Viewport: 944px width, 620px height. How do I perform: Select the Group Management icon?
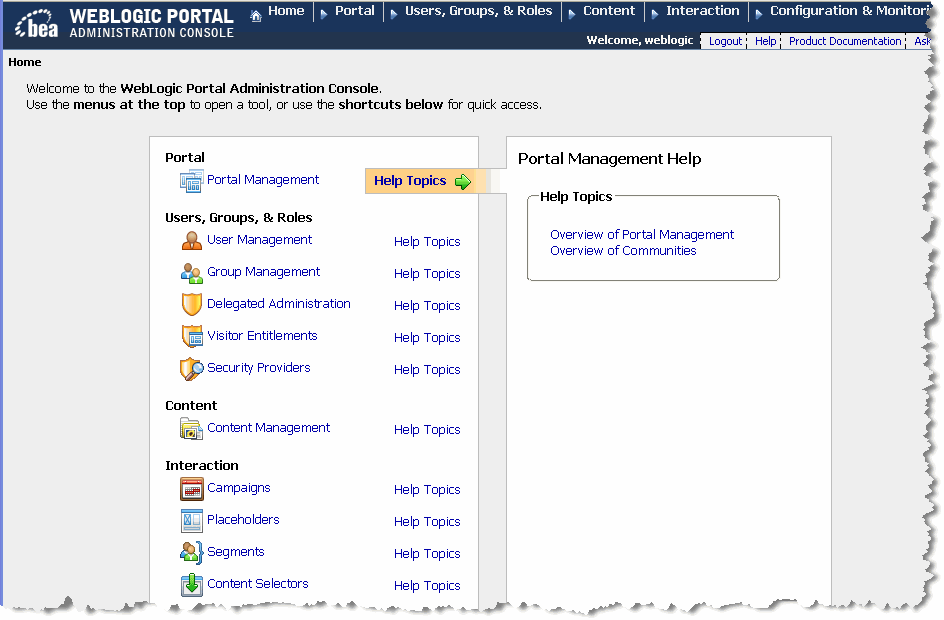[x=191, y=273]
